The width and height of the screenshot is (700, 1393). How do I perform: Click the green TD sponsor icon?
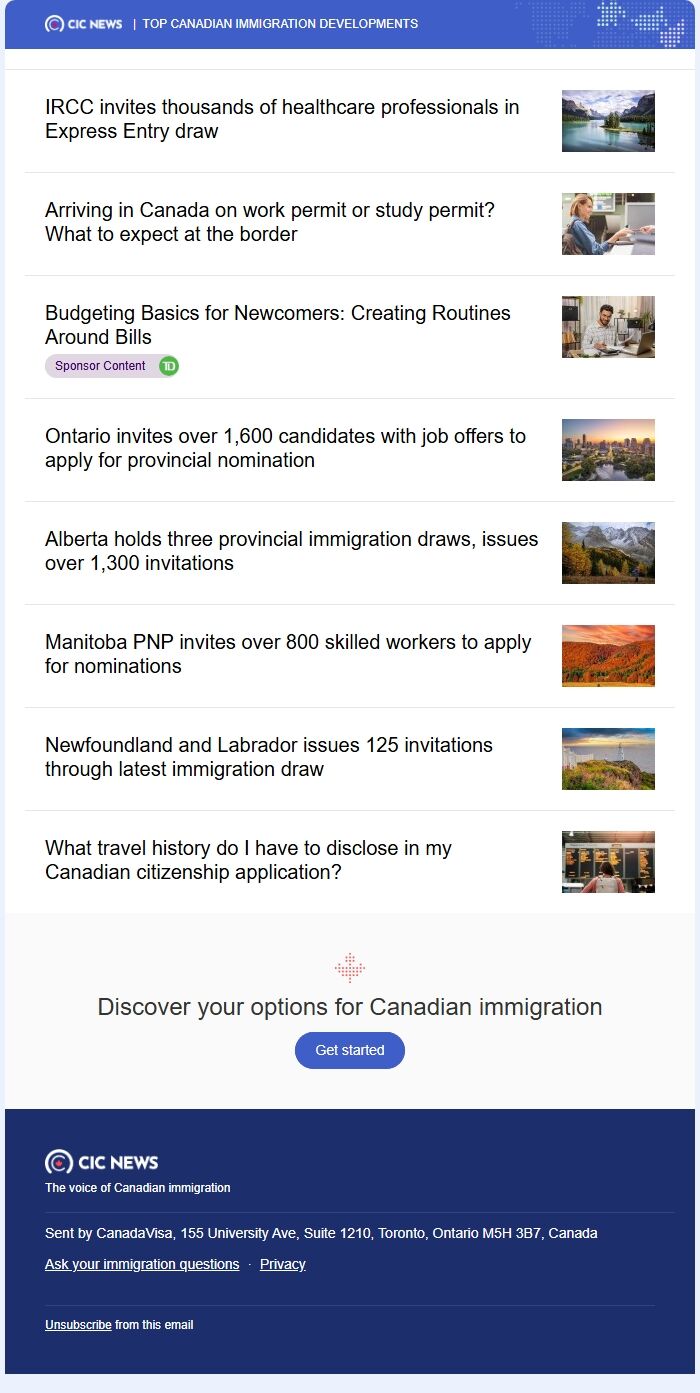click(x=169, y=366)
